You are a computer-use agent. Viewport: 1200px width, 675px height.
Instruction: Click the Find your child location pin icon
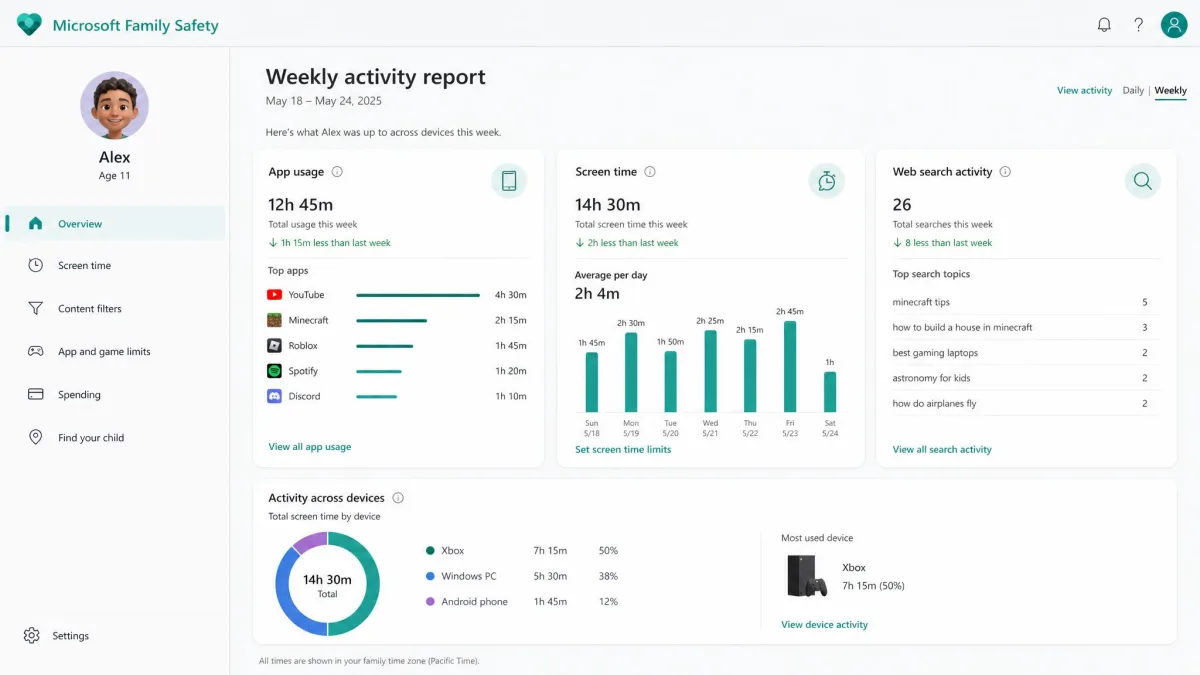36,437
